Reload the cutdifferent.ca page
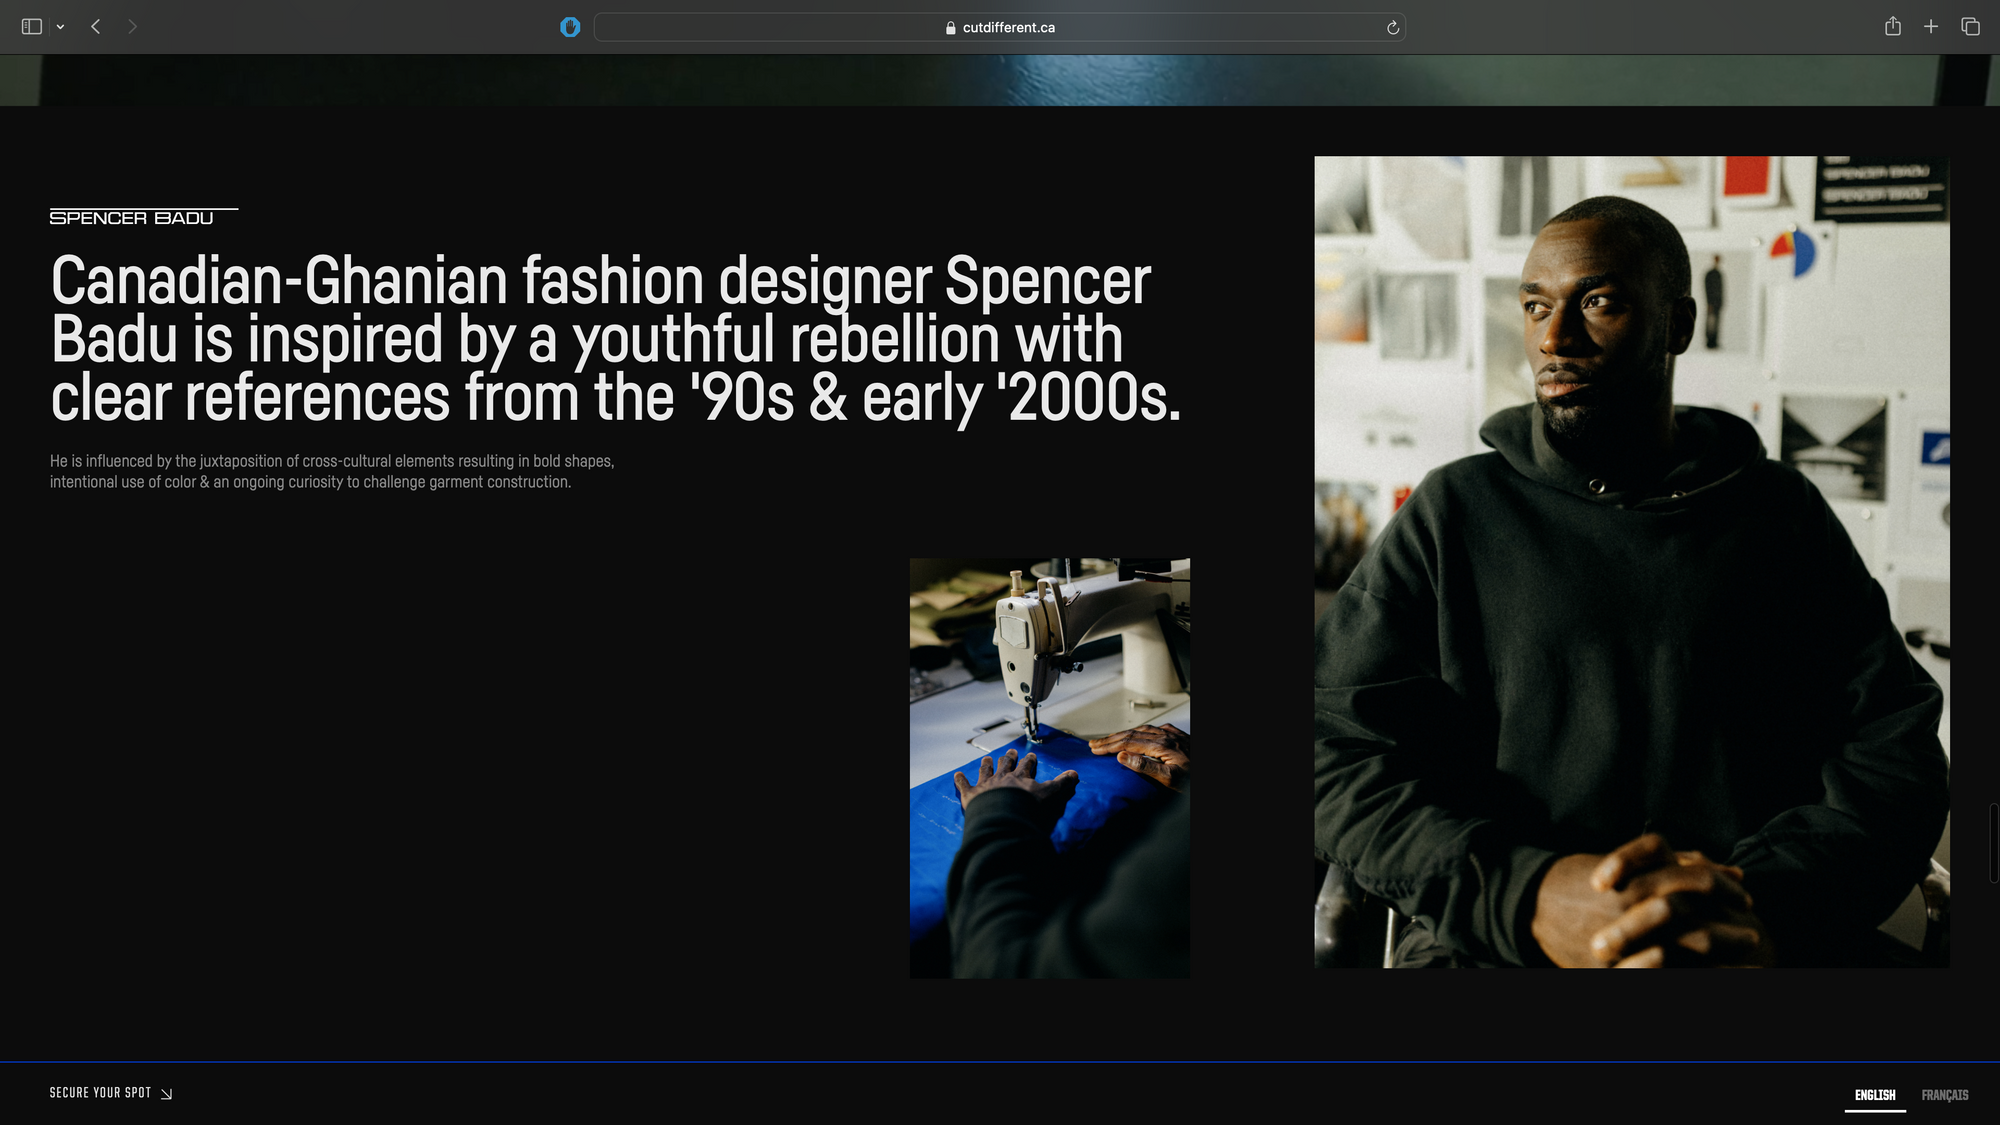Viewport: 2000px width, 1125px height. pos(1392,28)
